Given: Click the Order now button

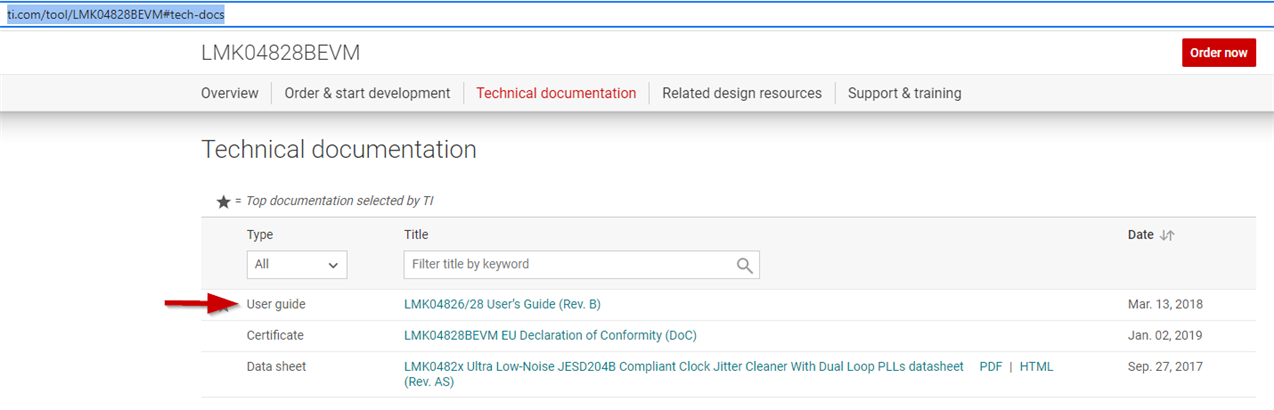Looking at the screenshot, I should pyautogui.click(x=1219, y=53).
